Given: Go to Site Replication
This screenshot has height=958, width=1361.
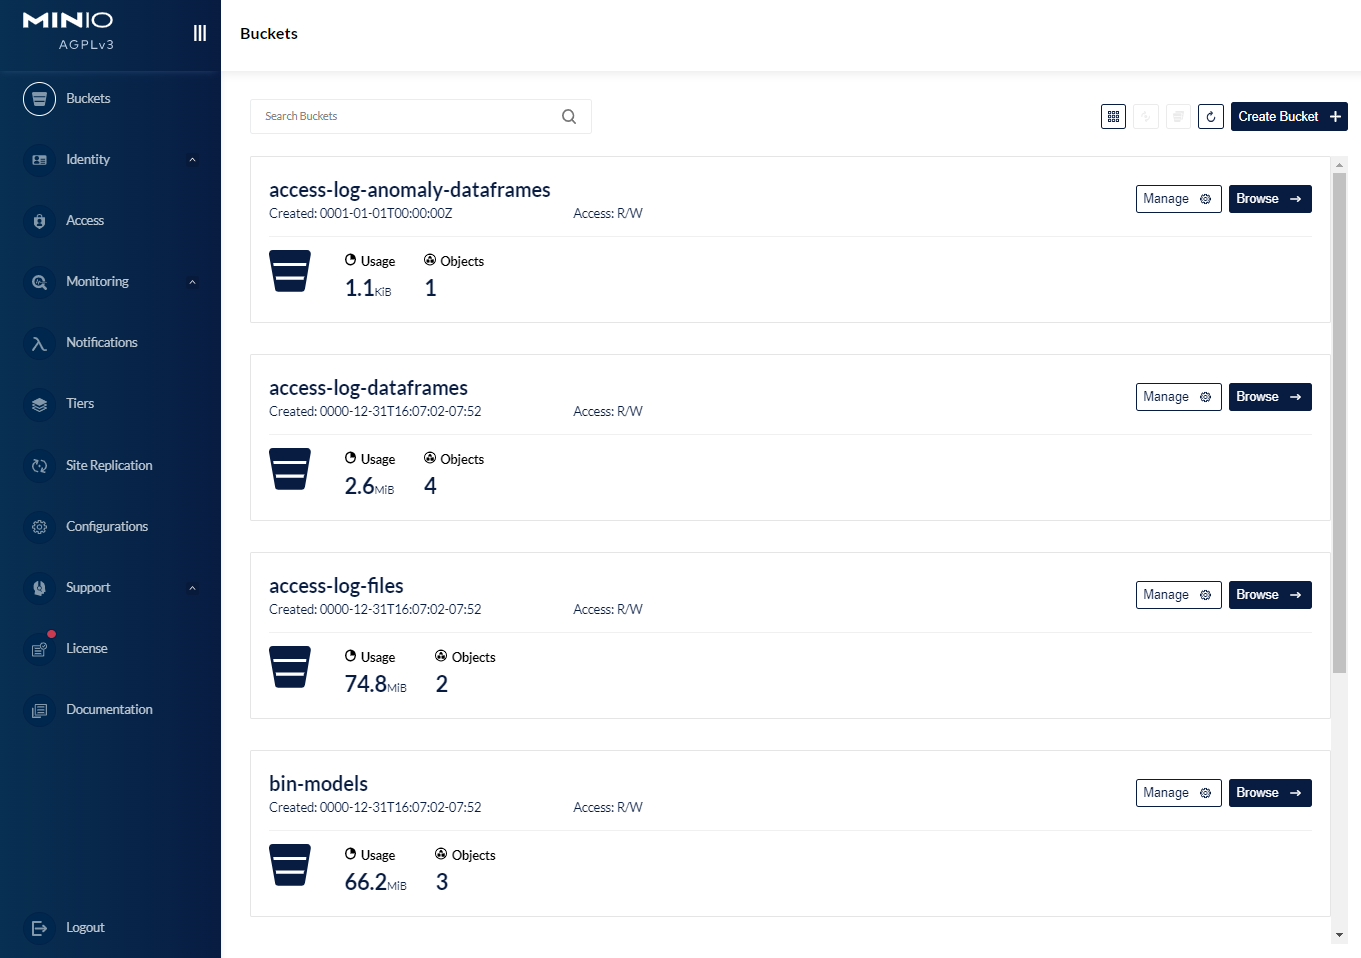Looking at the screenshot, I should pos(108,466).
